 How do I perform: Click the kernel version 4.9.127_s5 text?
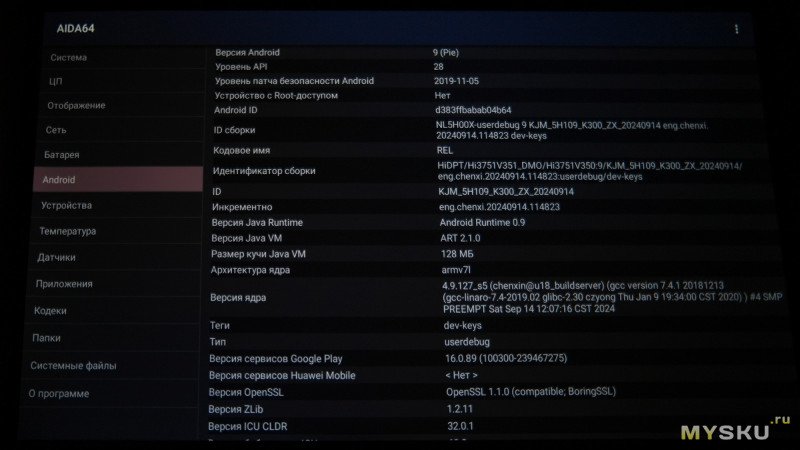coord(612,297)
